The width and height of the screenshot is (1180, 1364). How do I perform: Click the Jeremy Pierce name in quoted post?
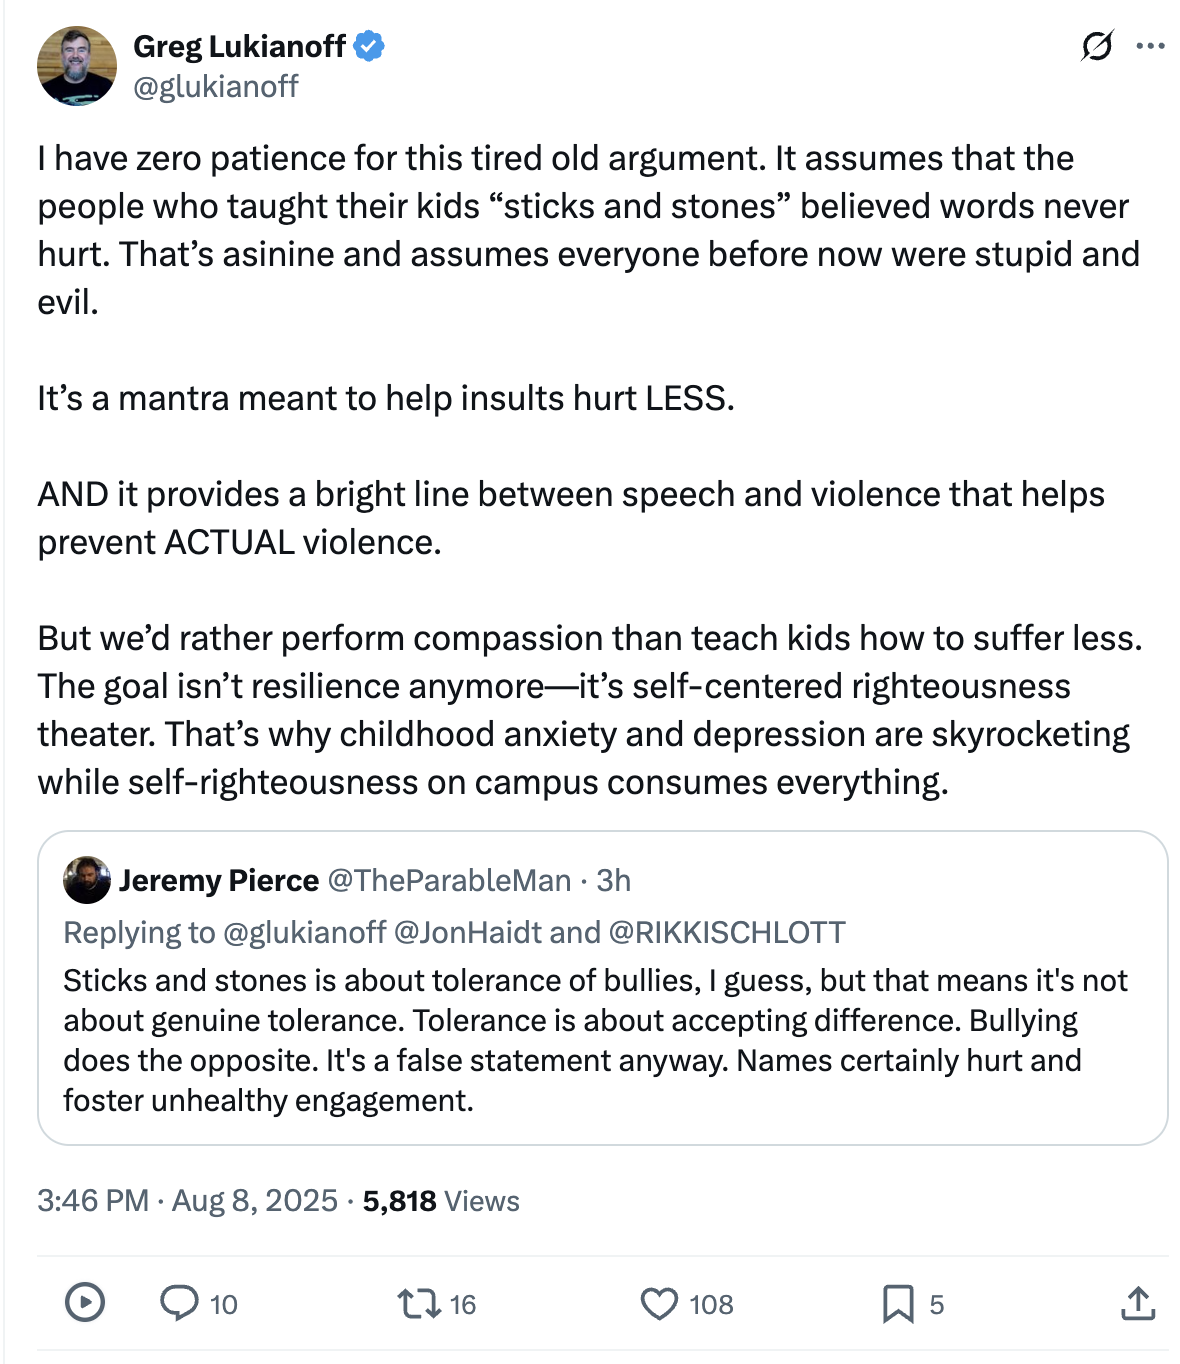pyautogui.click(x=219, y=880)
